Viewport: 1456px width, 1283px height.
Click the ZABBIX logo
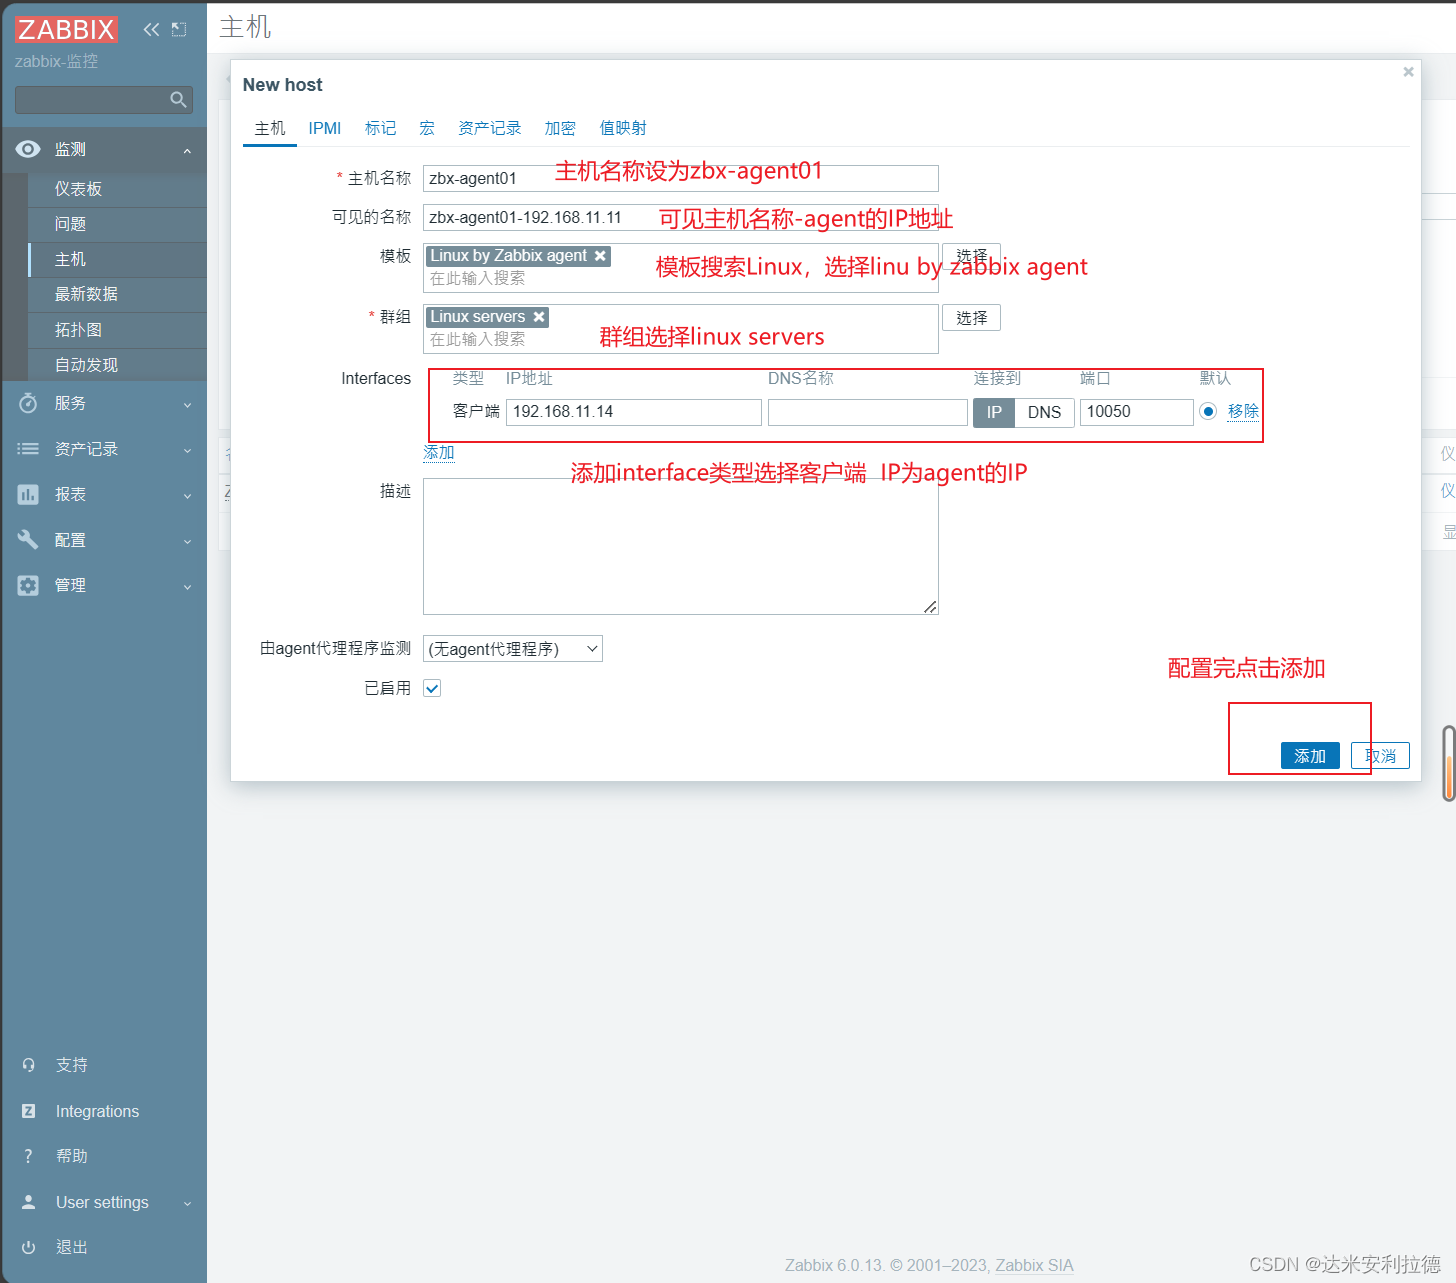click(66, 29)
